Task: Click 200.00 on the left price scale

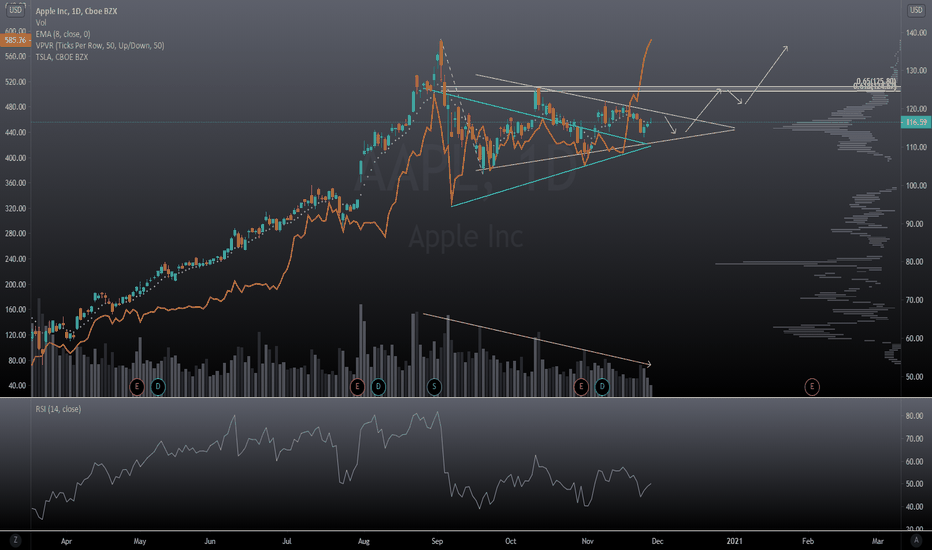Action: pos(15,285)
